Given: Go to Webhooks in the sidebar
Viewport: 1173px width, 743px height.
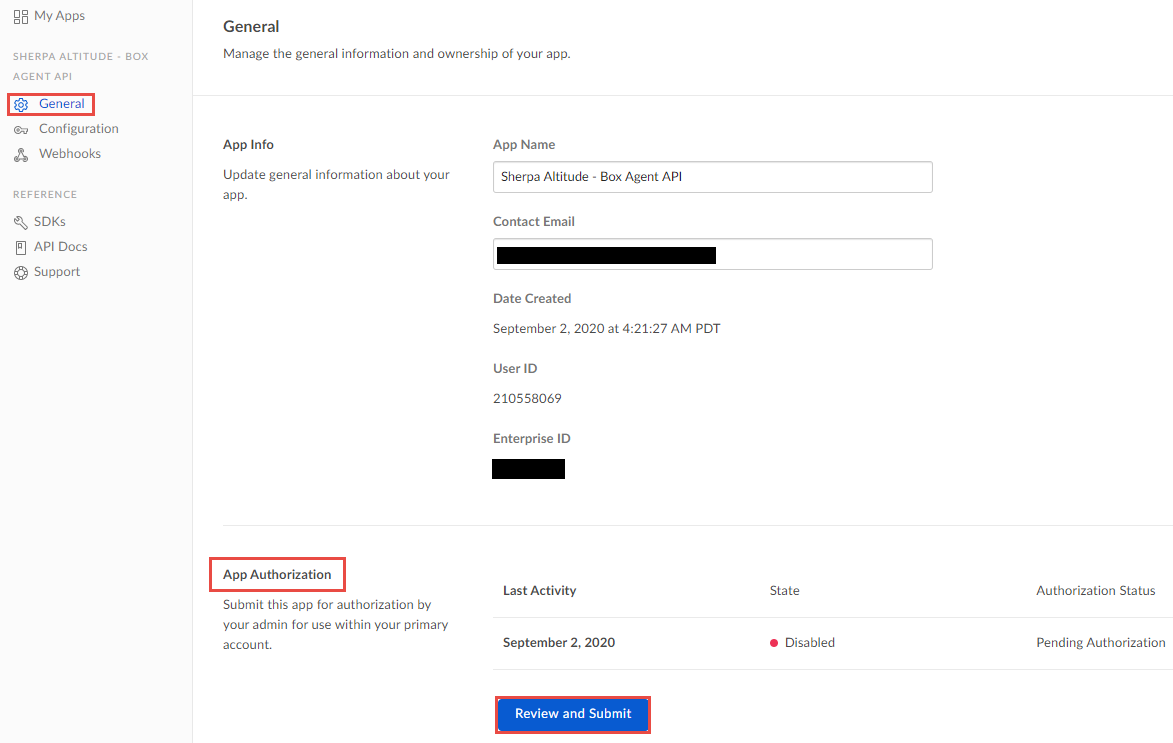Looking at the screenshot, I should click(x=70, y=154).
